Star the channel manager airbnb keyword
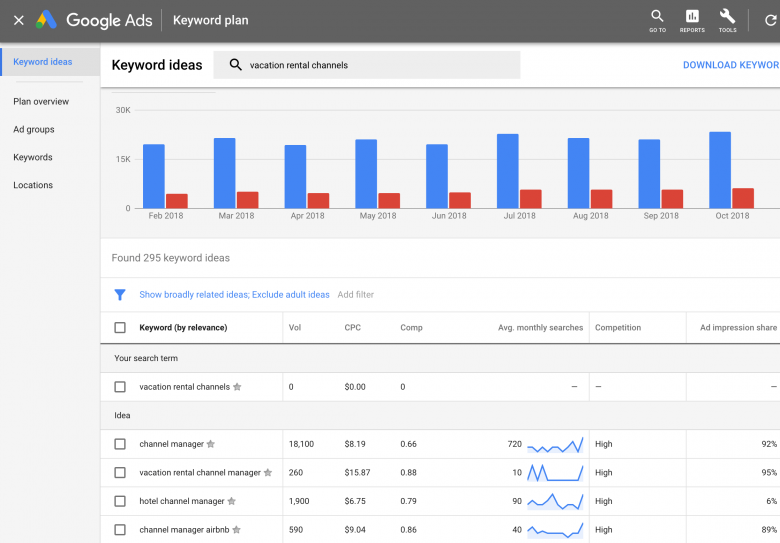780x543 pixels. pyautogui.click(x=236, y=530)
